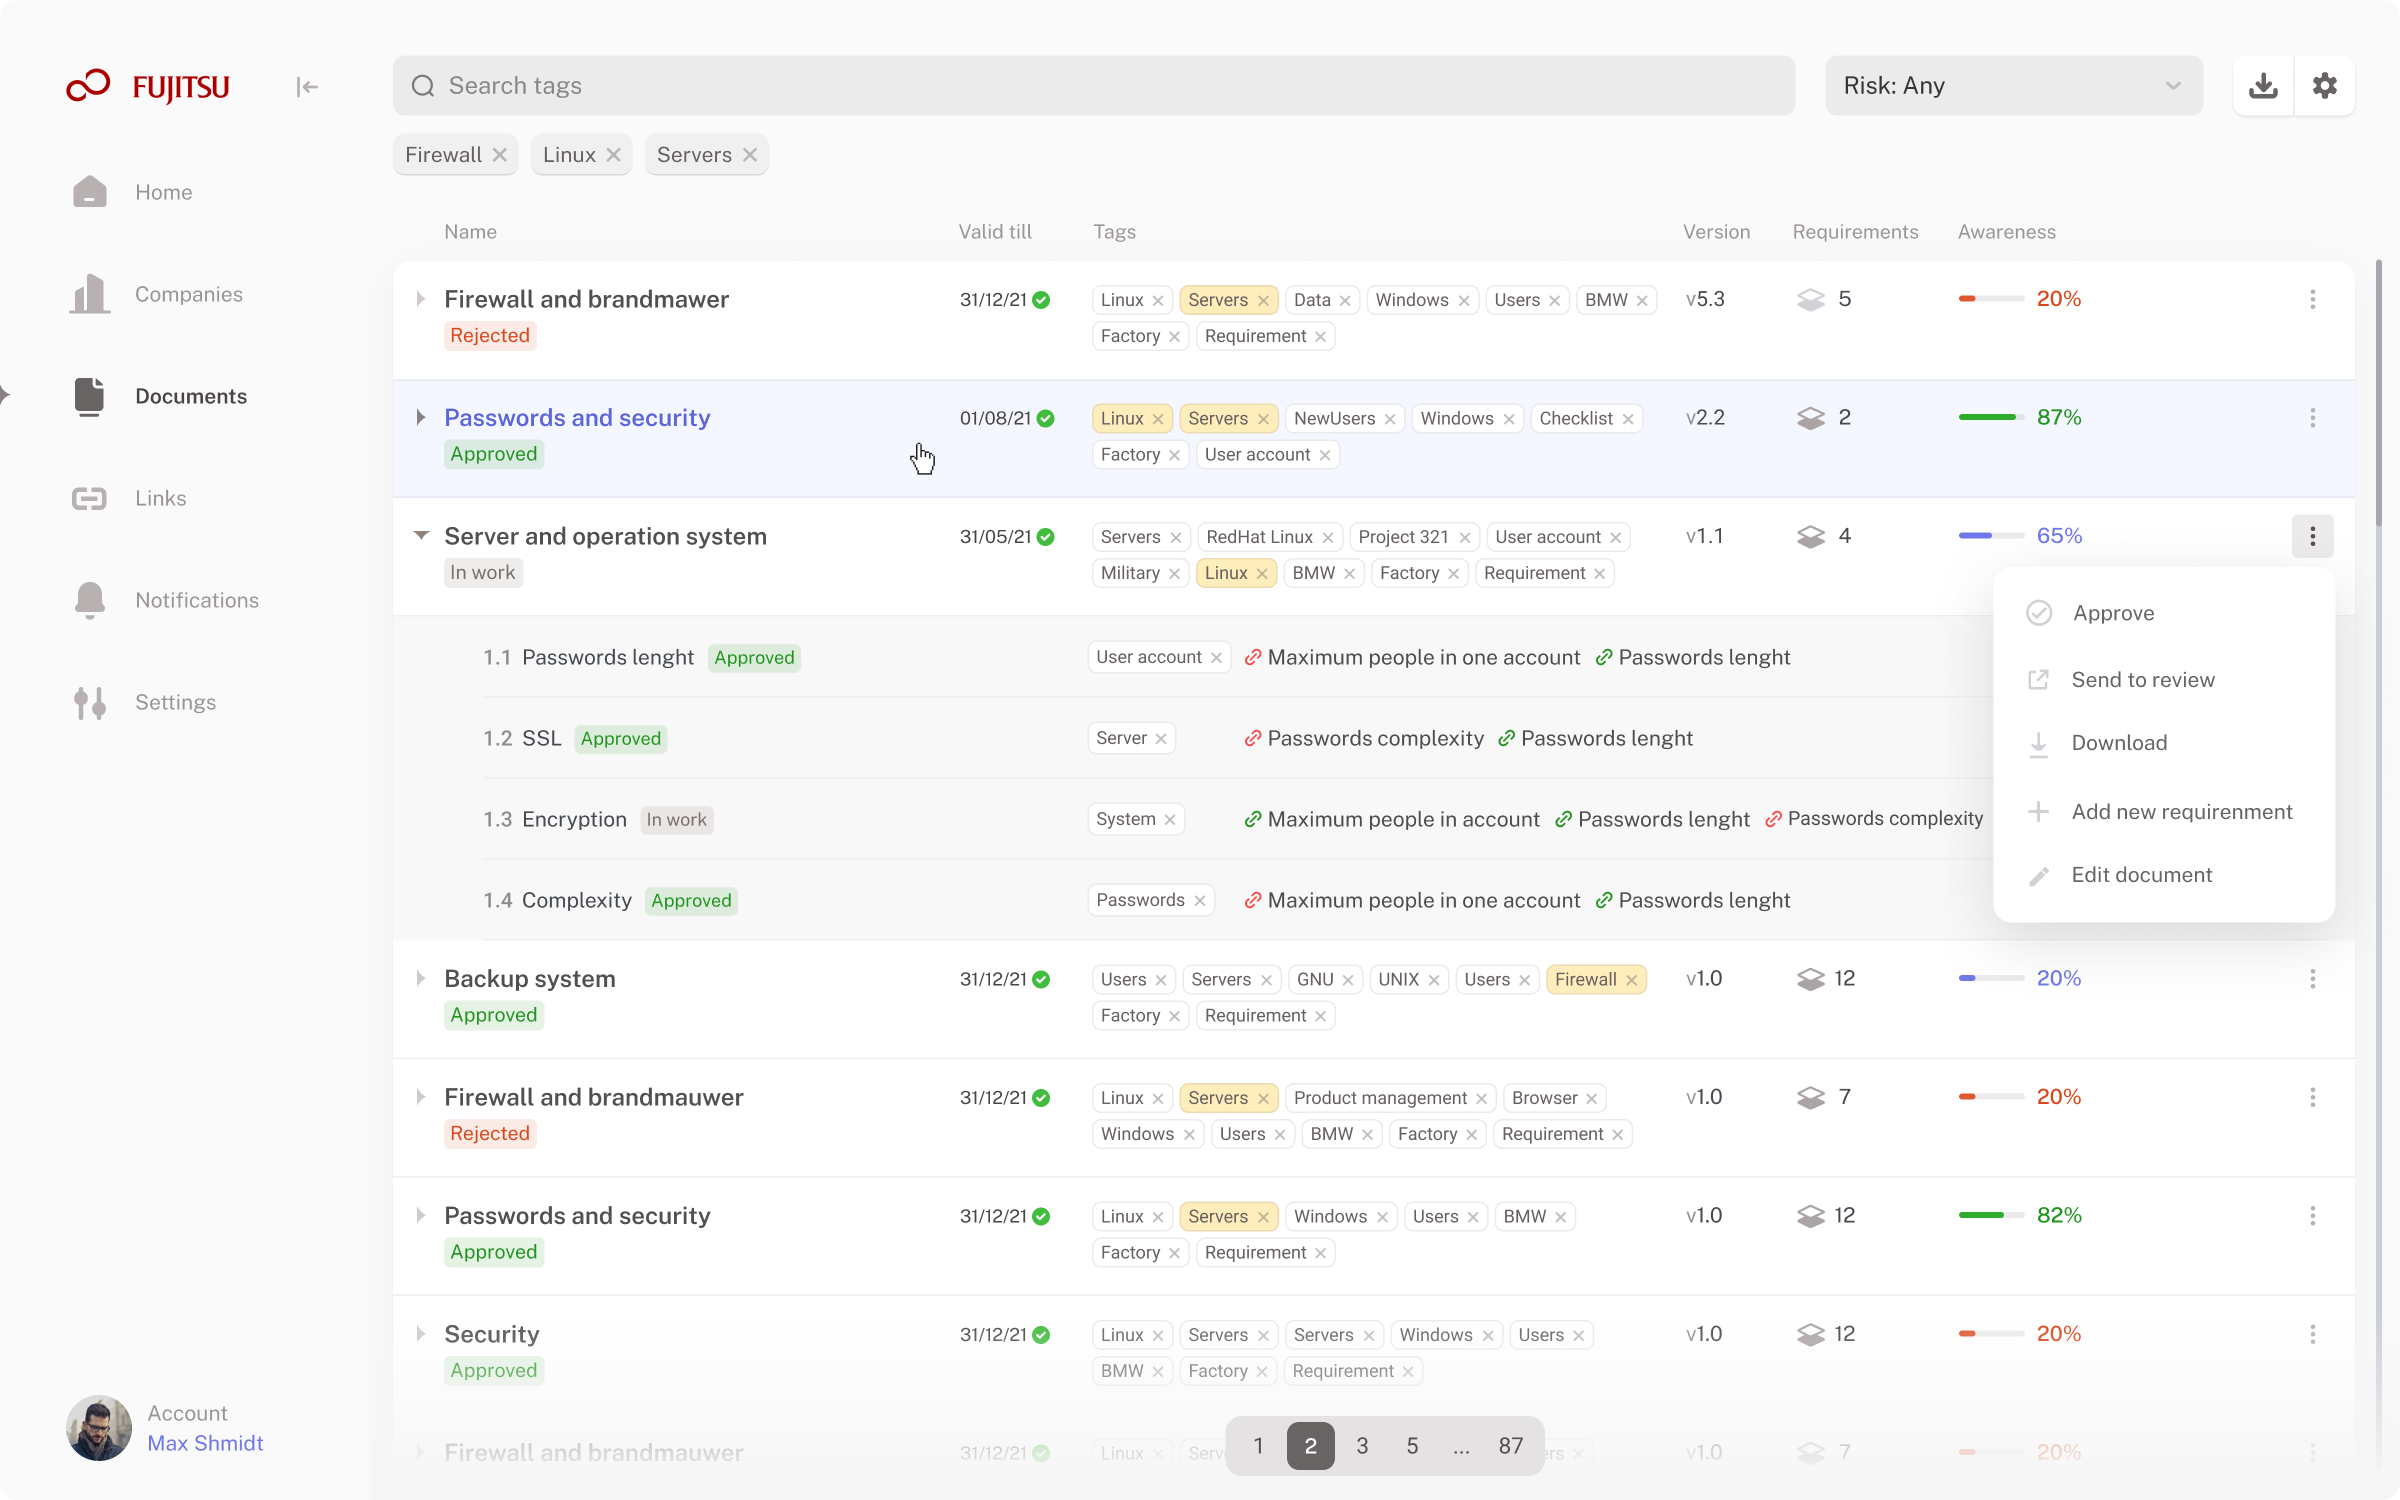Screen dimensions: 2400x1500
Task: Click the download icon in top toolbar
Action: (x=2263, y=86)
